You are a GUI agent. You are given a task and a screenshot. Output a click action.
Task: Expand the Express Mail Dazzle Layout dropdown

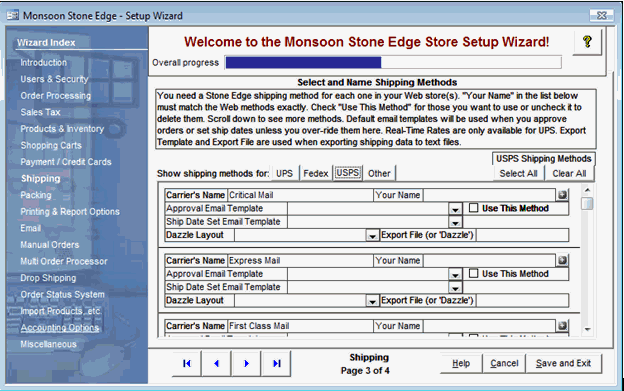[x=372, y=301]
